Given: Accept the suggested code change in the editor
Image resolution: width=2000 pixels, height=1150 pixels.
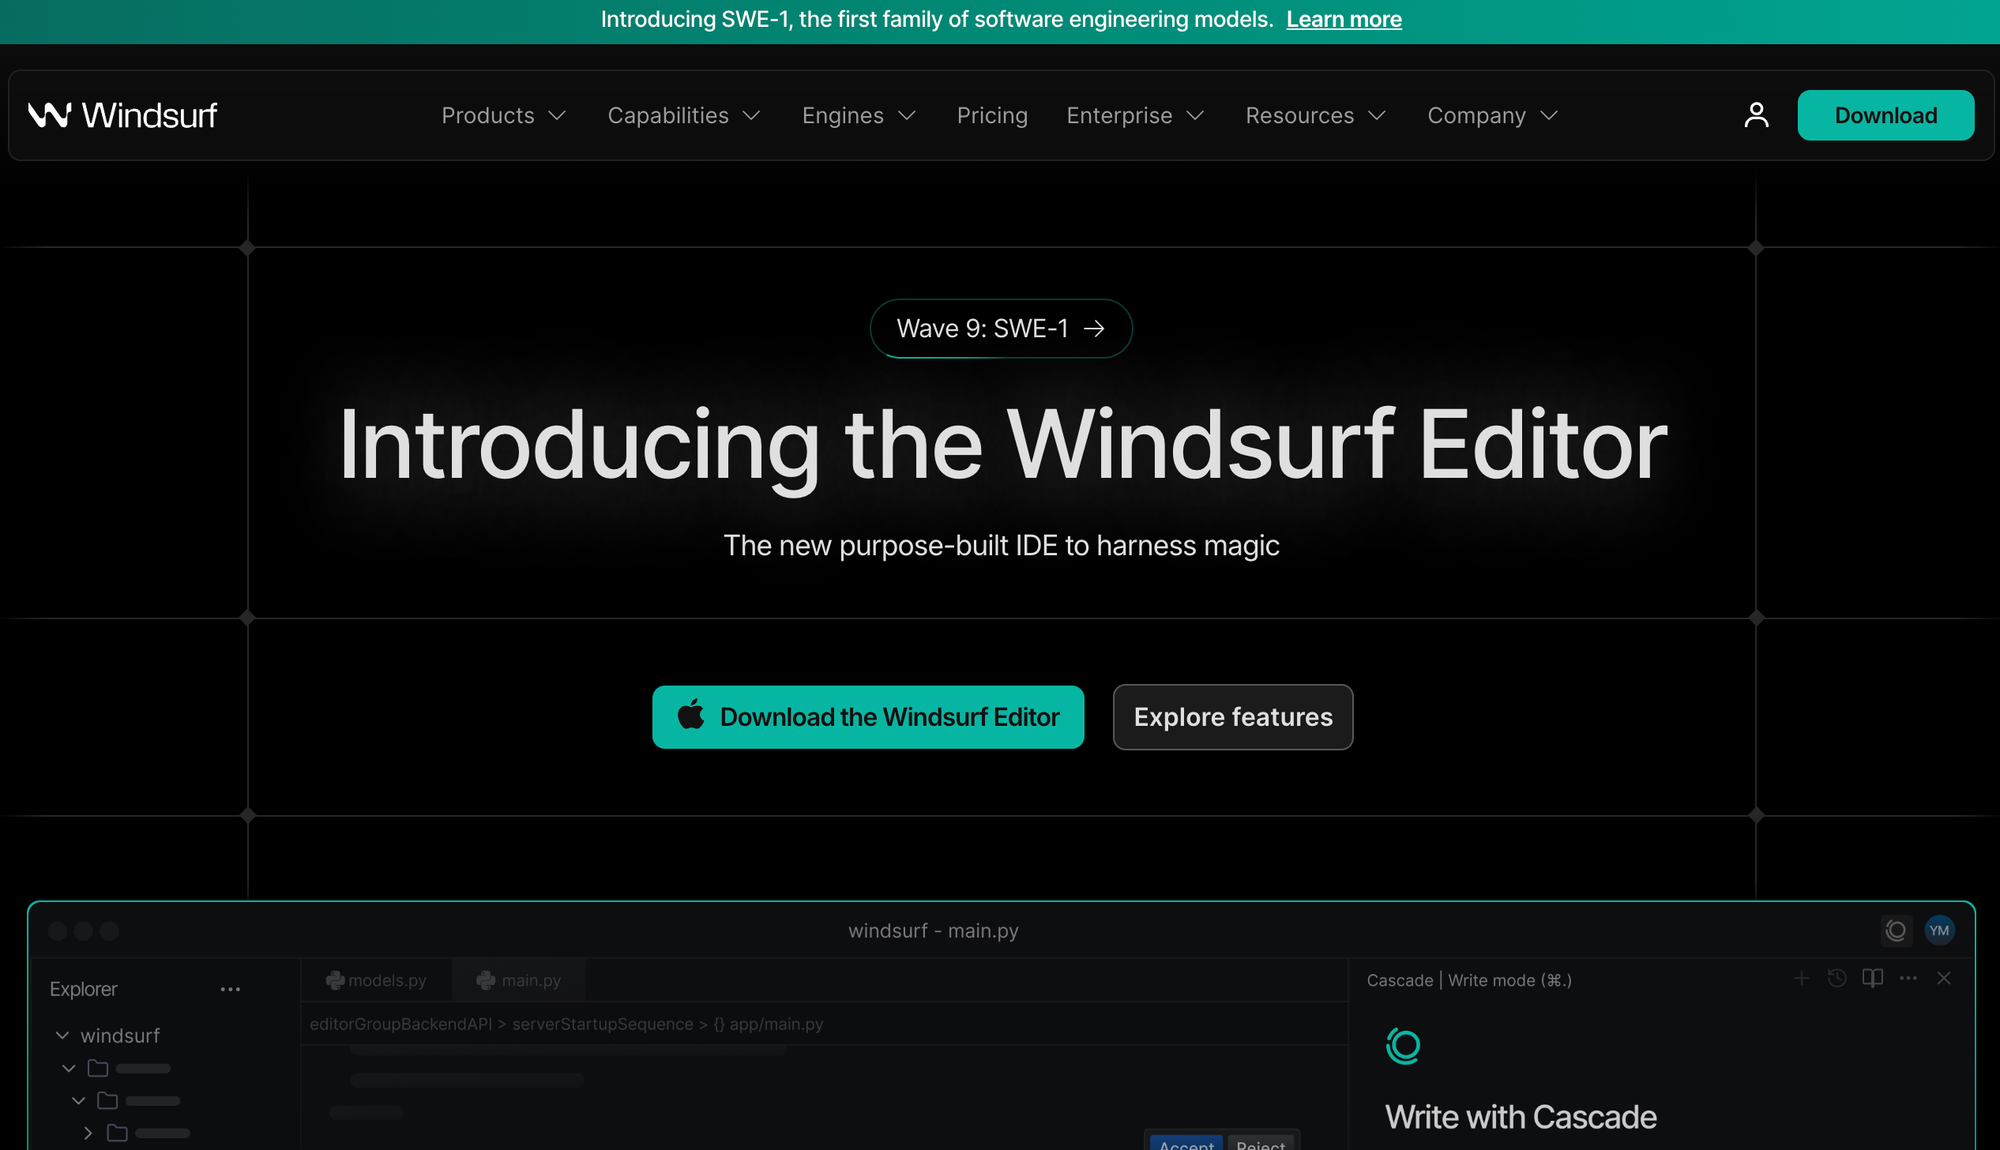Looking at the screenshot, I should (x=1186, y=1146).
